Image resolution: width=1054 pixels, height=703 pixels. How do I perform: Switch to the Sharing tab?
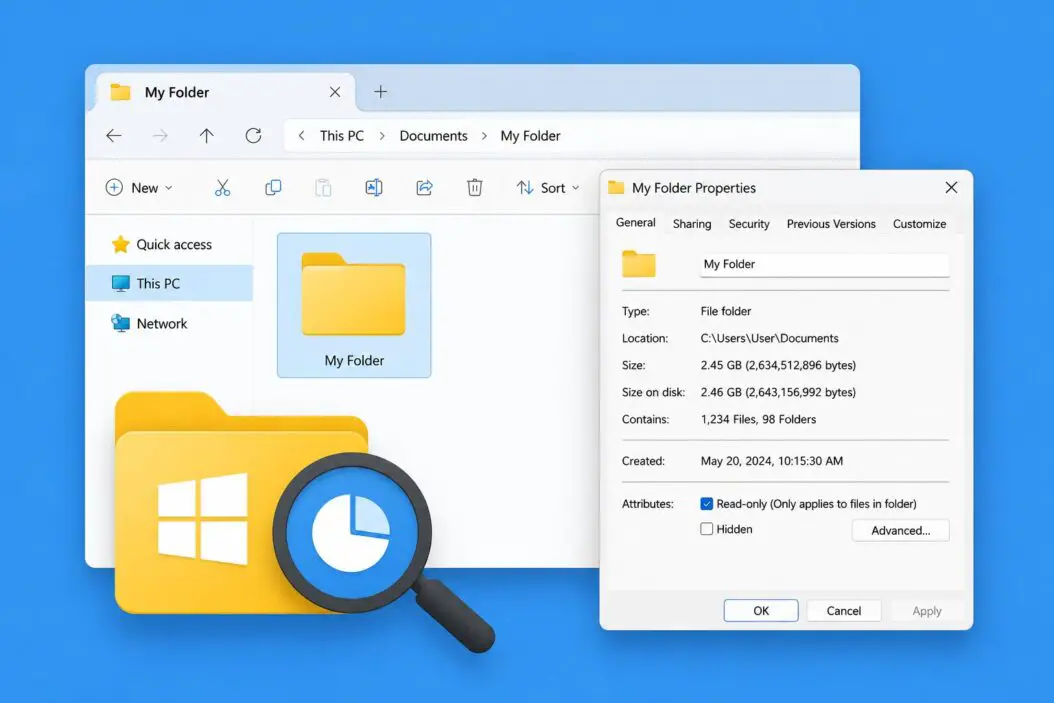tap(692, 224)
